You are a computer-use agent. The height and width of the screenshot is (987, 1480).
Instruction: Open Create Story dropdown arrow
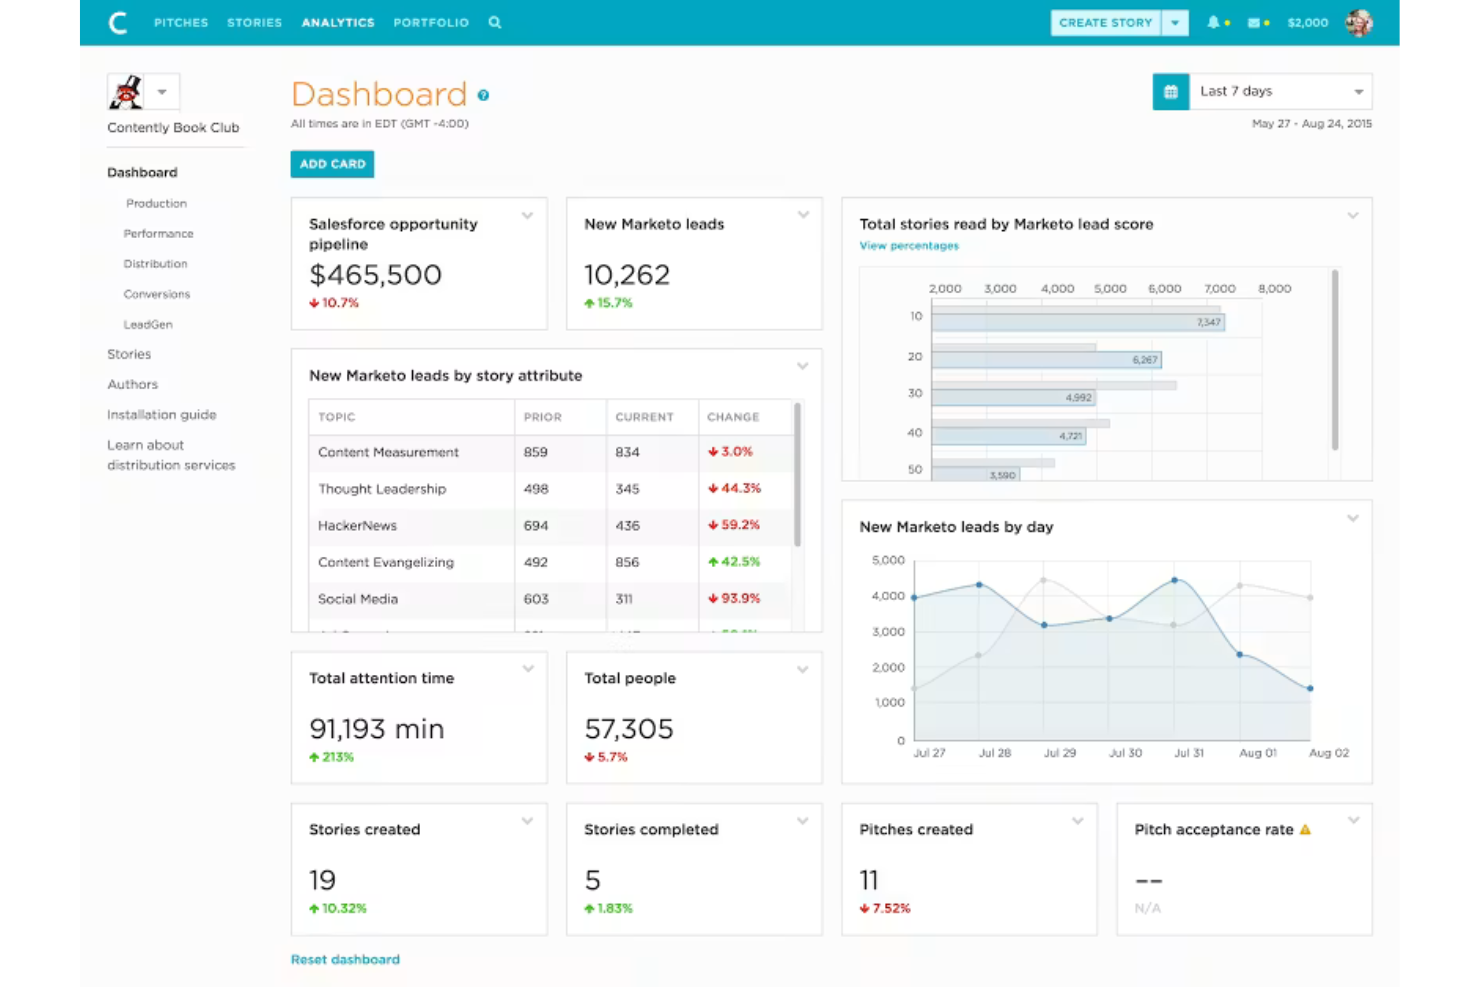pyautogui.click(x=1175, y=22)
